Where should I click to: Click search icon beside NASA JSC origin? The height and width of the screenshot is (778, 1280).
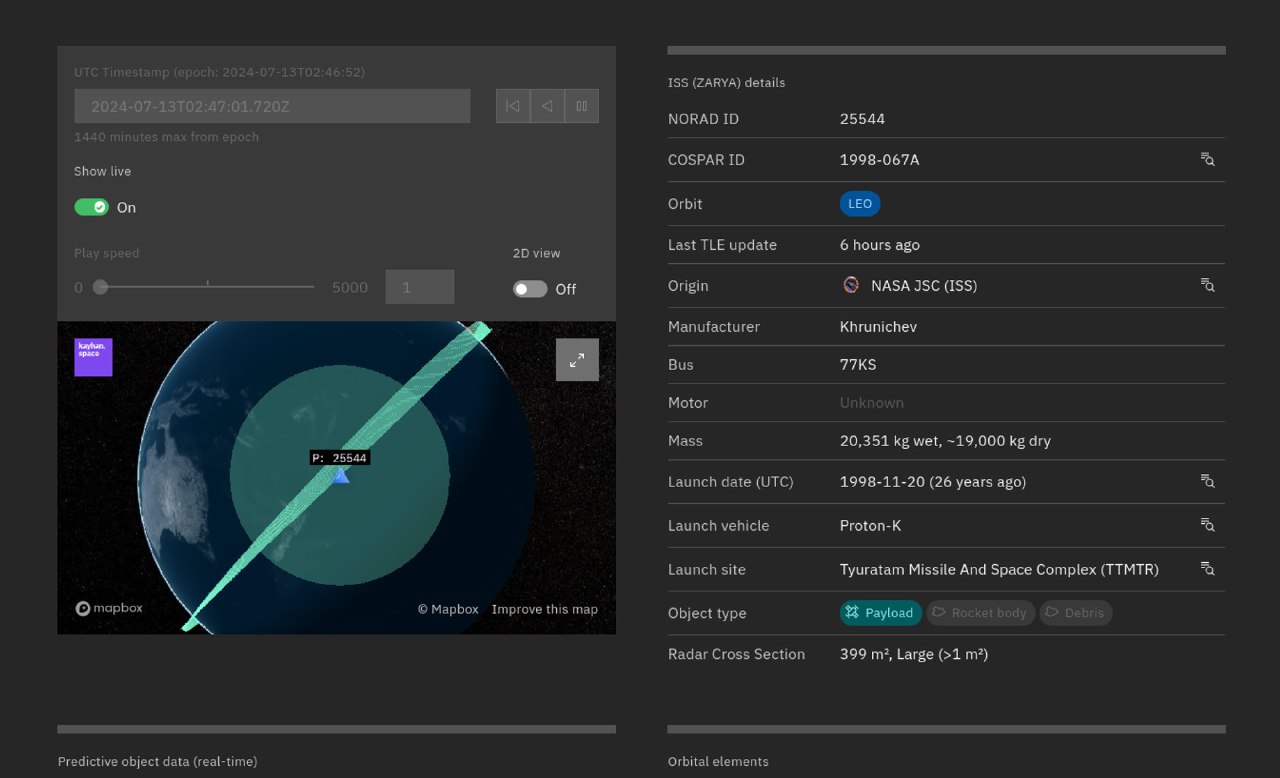click(x=1207, y=286)
